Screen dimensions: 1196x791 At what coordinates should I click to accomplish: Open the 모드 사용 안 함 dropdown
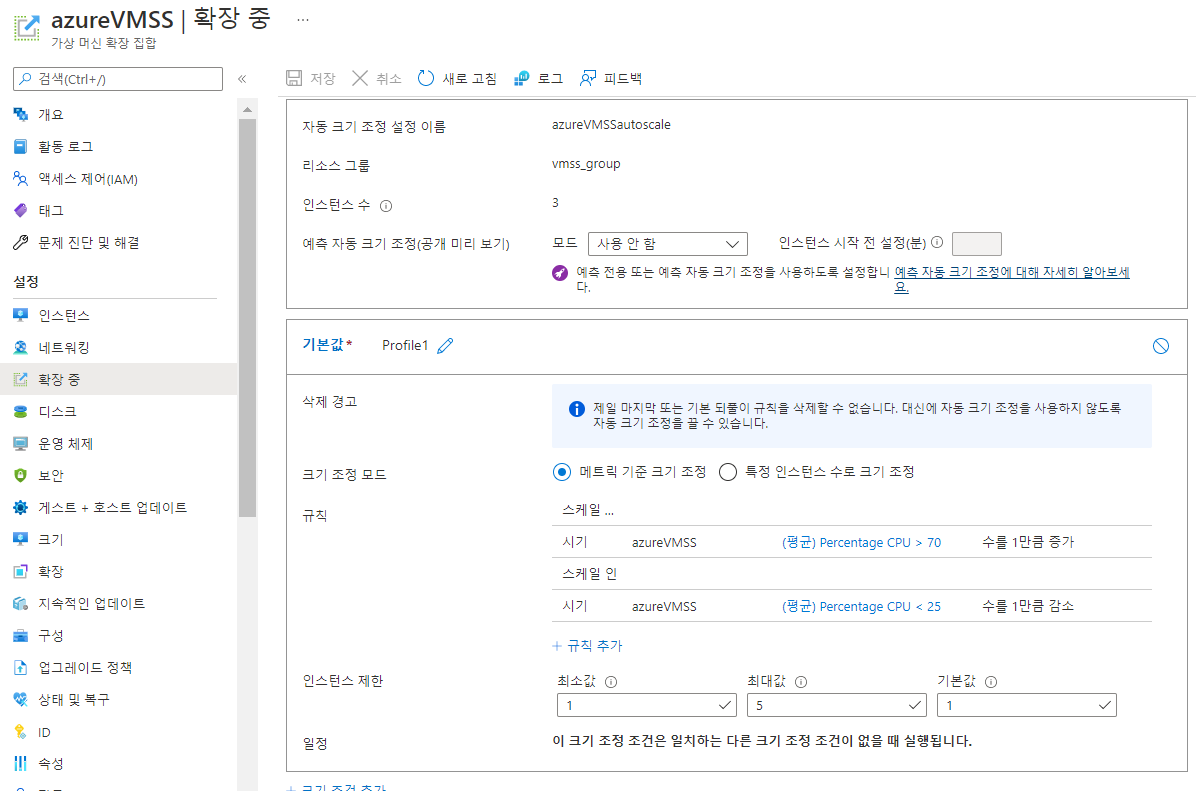coord(667,244)
